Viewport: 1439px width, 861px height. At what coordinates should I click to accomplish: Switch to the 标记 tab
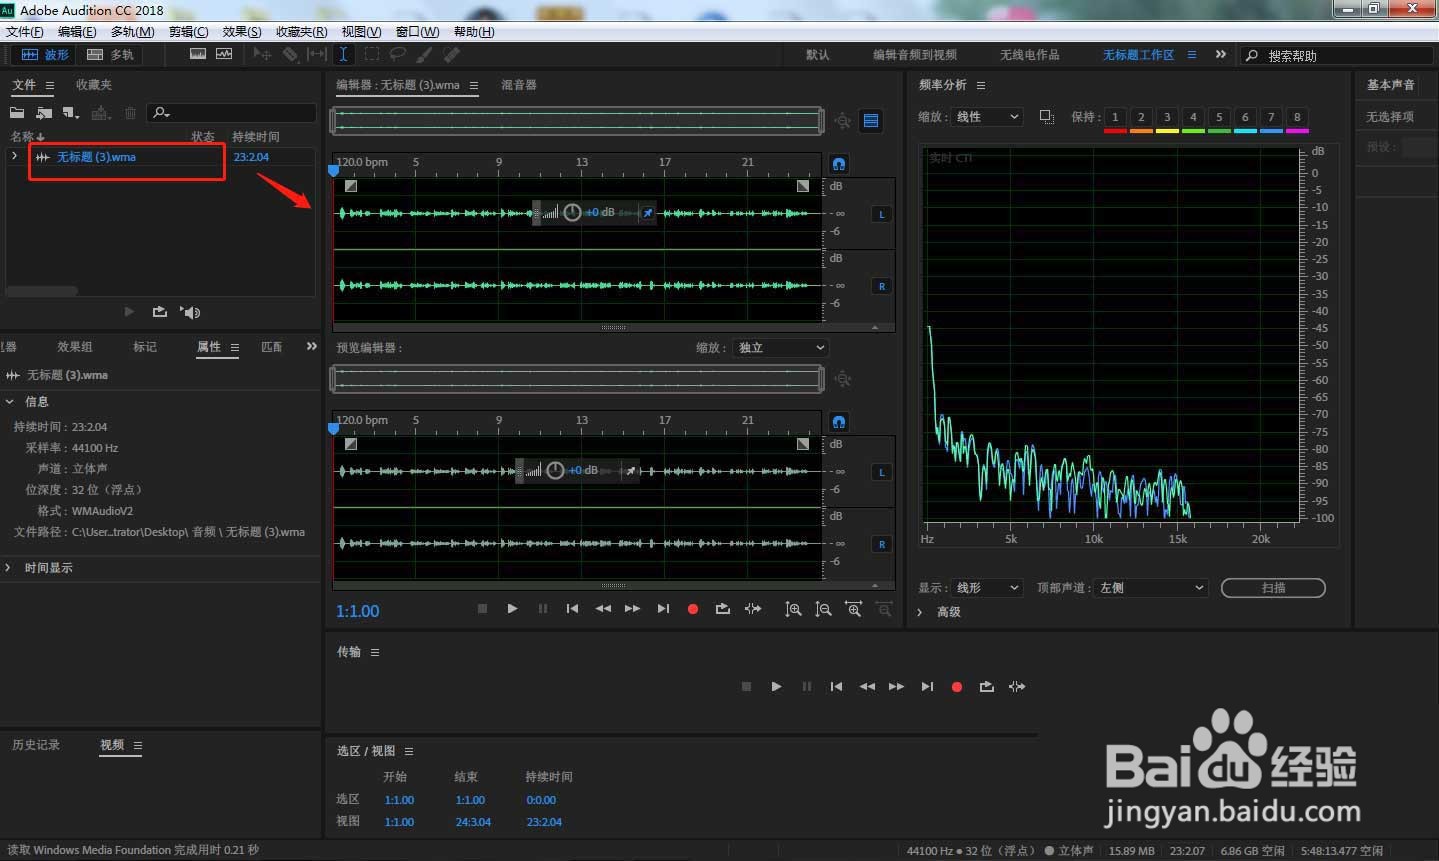145,347
